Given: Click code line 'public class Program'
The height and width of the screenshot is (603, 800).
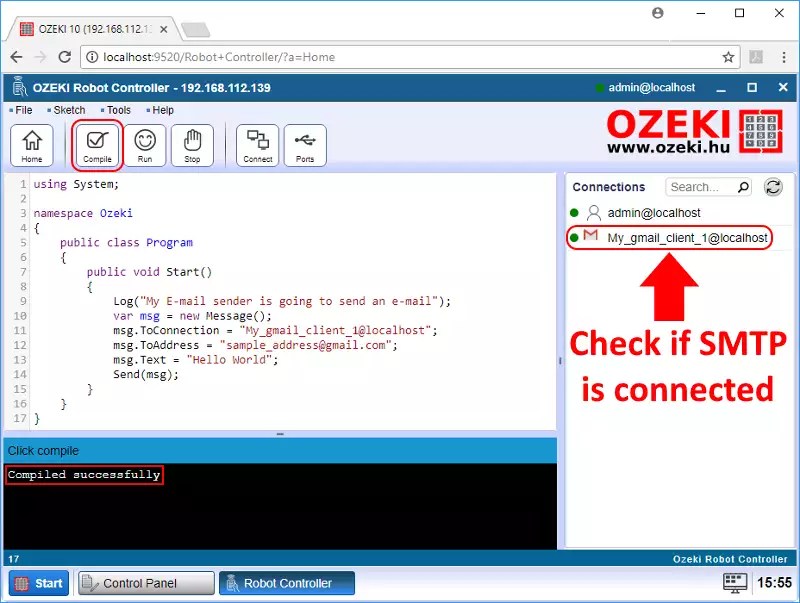Looking at the screenshot, I should pyautogui.click(x=127, y=243).
